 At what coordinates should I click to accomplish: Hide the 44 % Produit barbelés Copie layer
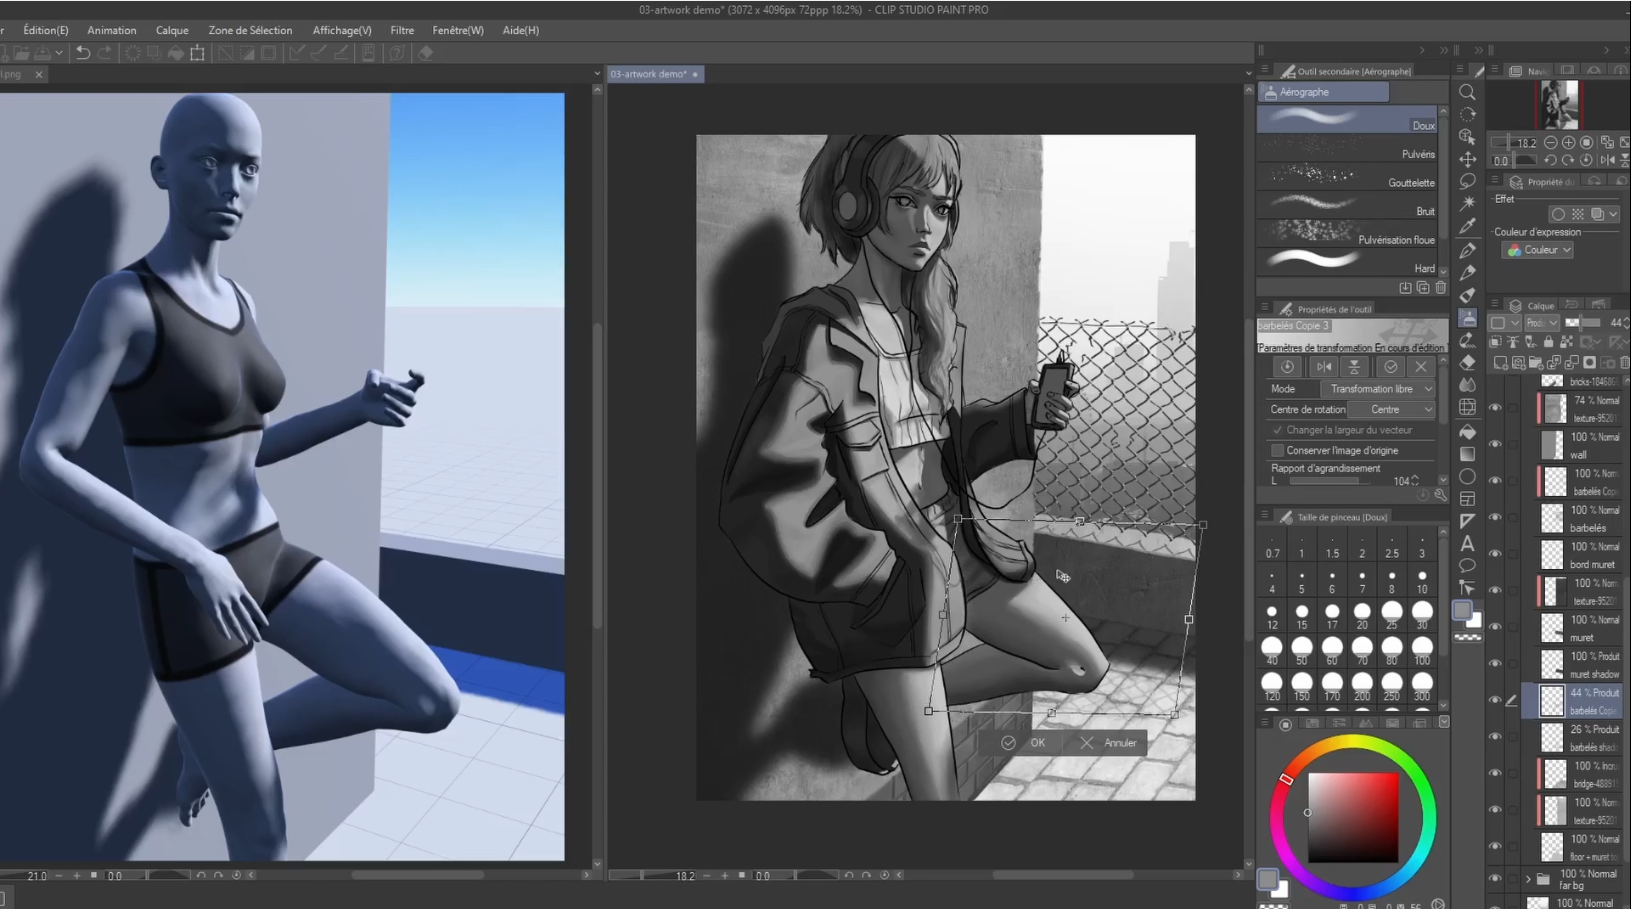pos(1495,700)
